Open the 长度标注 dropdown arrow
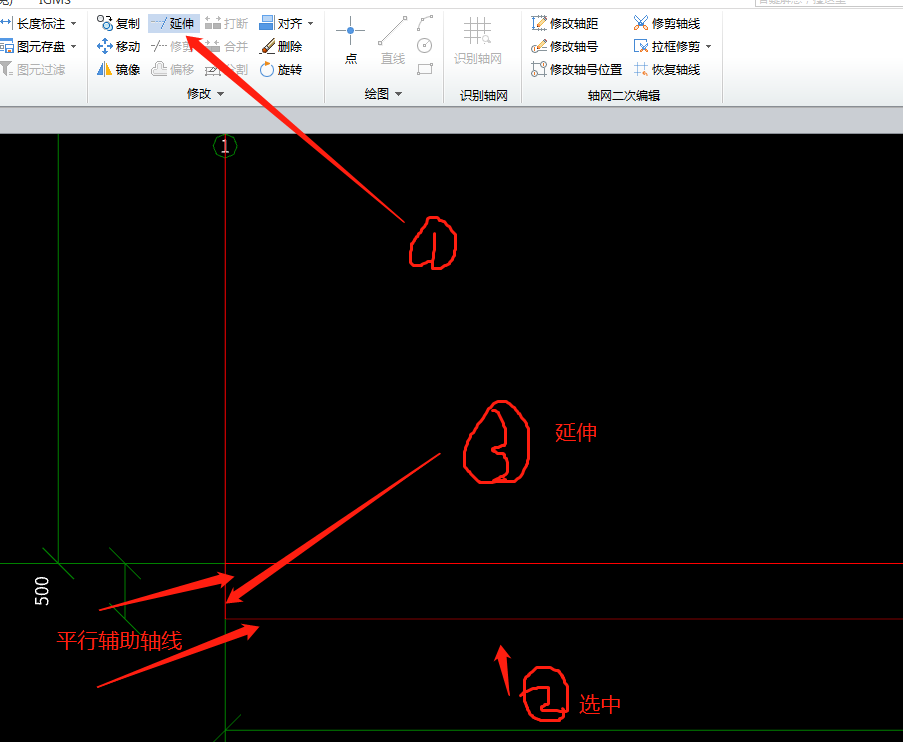The height and width of the screenshot is (742, 903). click(x=73, y=24)
